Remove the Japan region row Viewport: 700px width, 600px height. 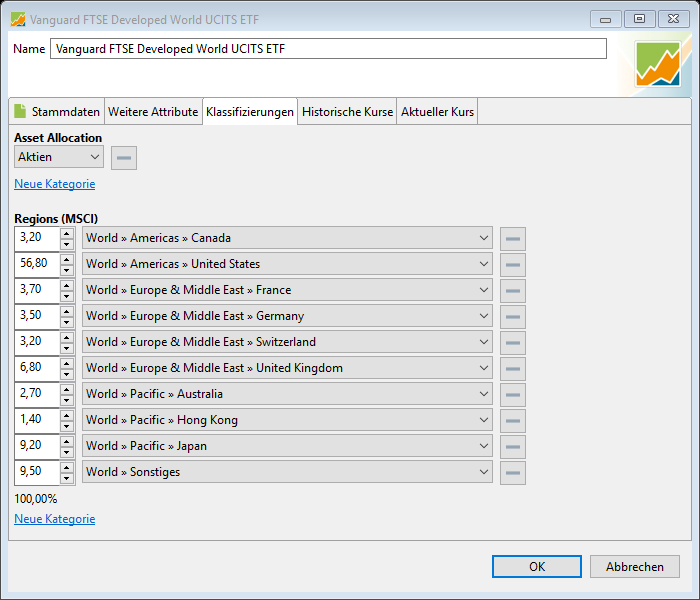tap(512, 446)
